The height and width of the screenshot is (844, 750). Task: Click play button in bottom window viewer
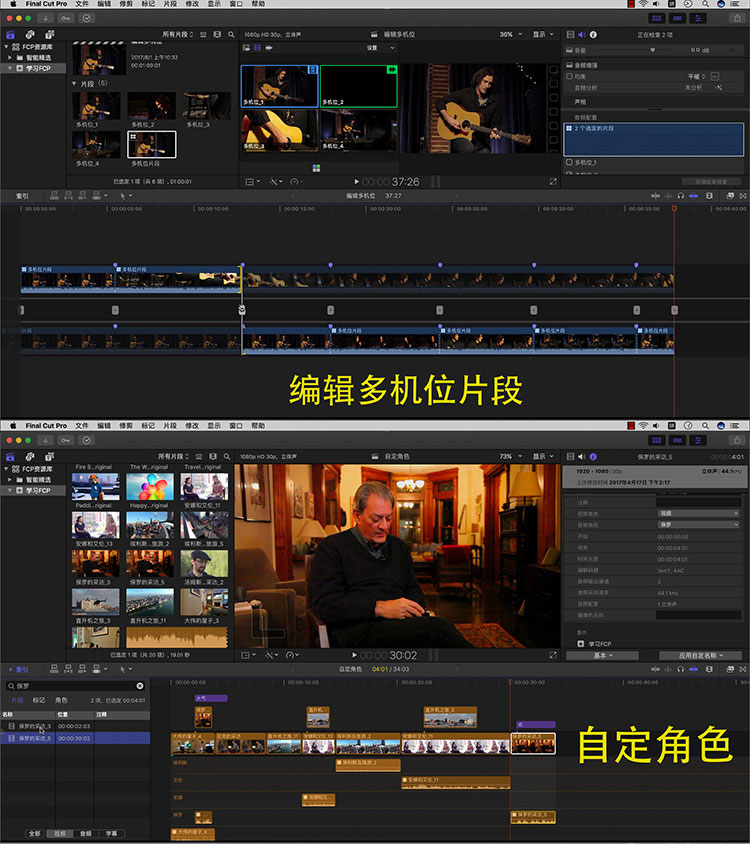coord(354,655)
